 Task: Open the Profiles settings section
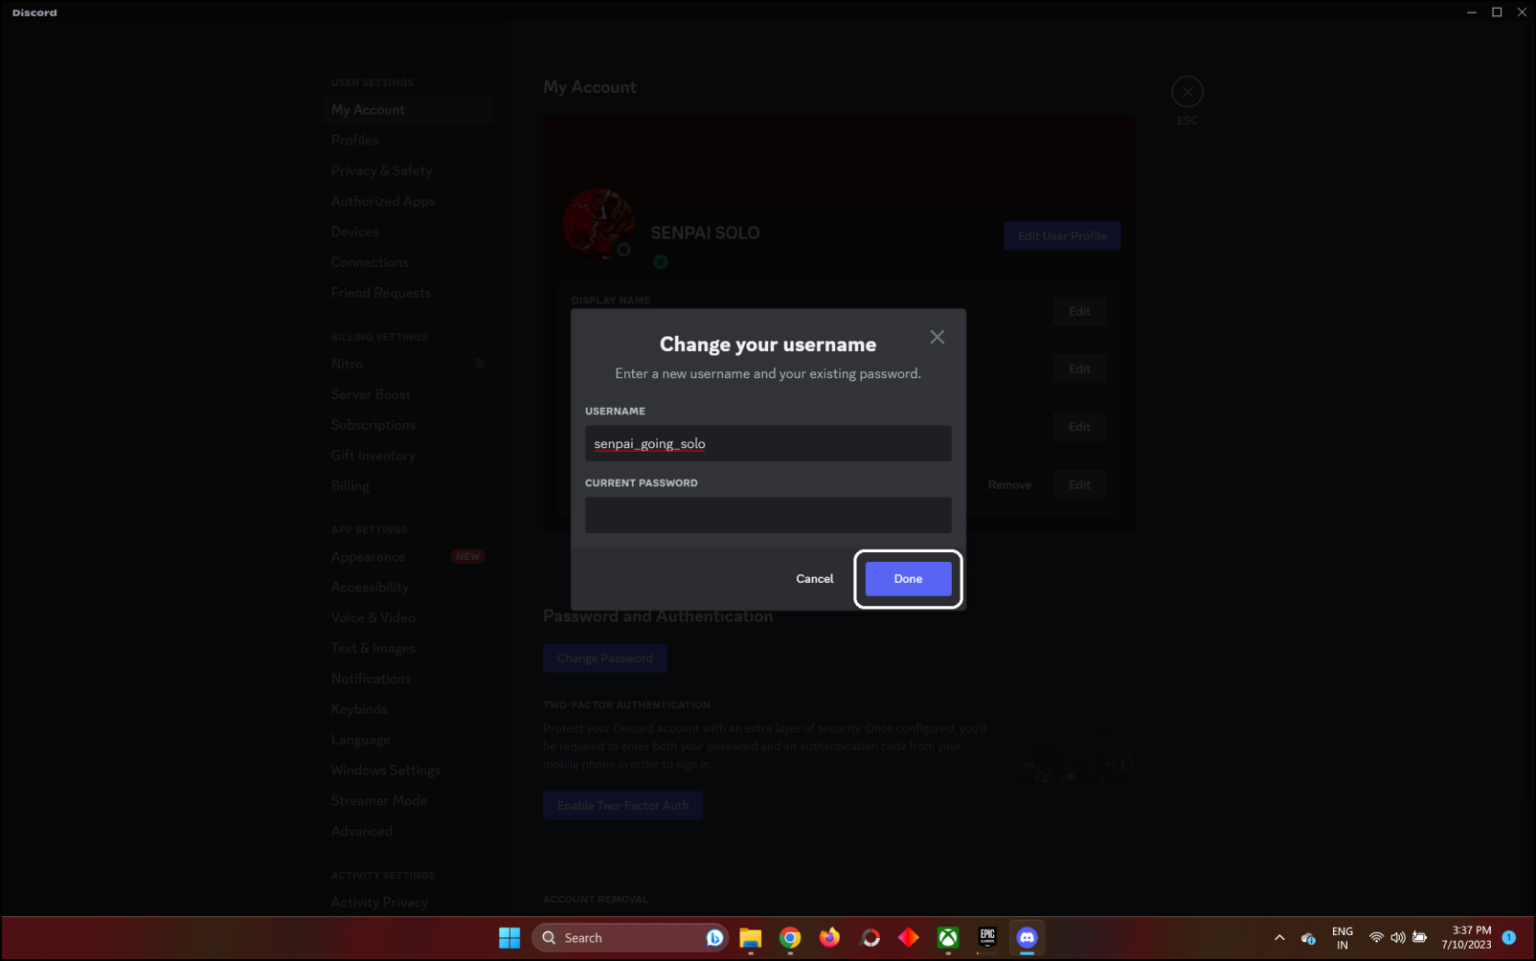coord(354,140)
